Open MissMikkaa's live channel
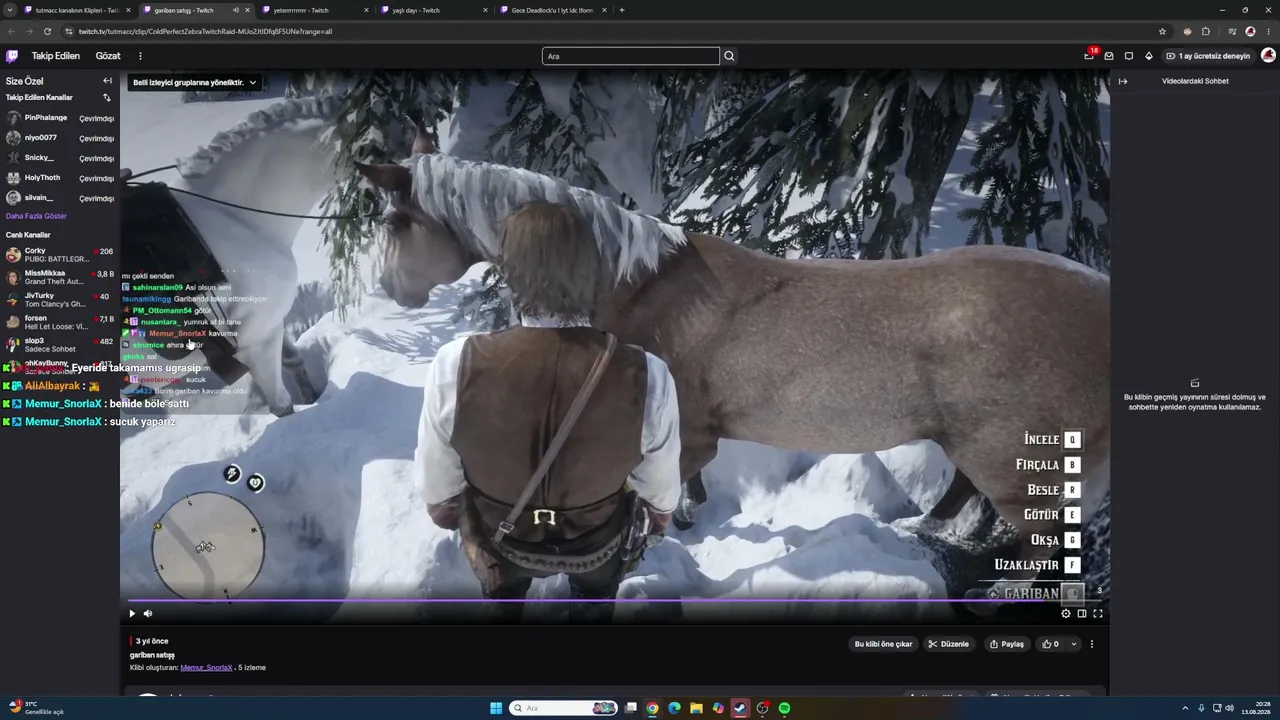 pos(60,277)
